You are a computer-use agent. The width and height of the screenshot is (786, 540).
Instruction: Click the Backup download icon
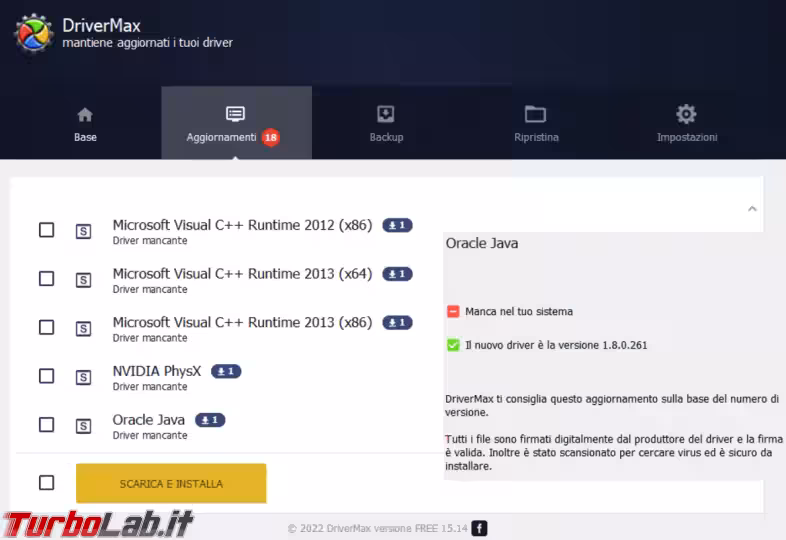[385, 114]
